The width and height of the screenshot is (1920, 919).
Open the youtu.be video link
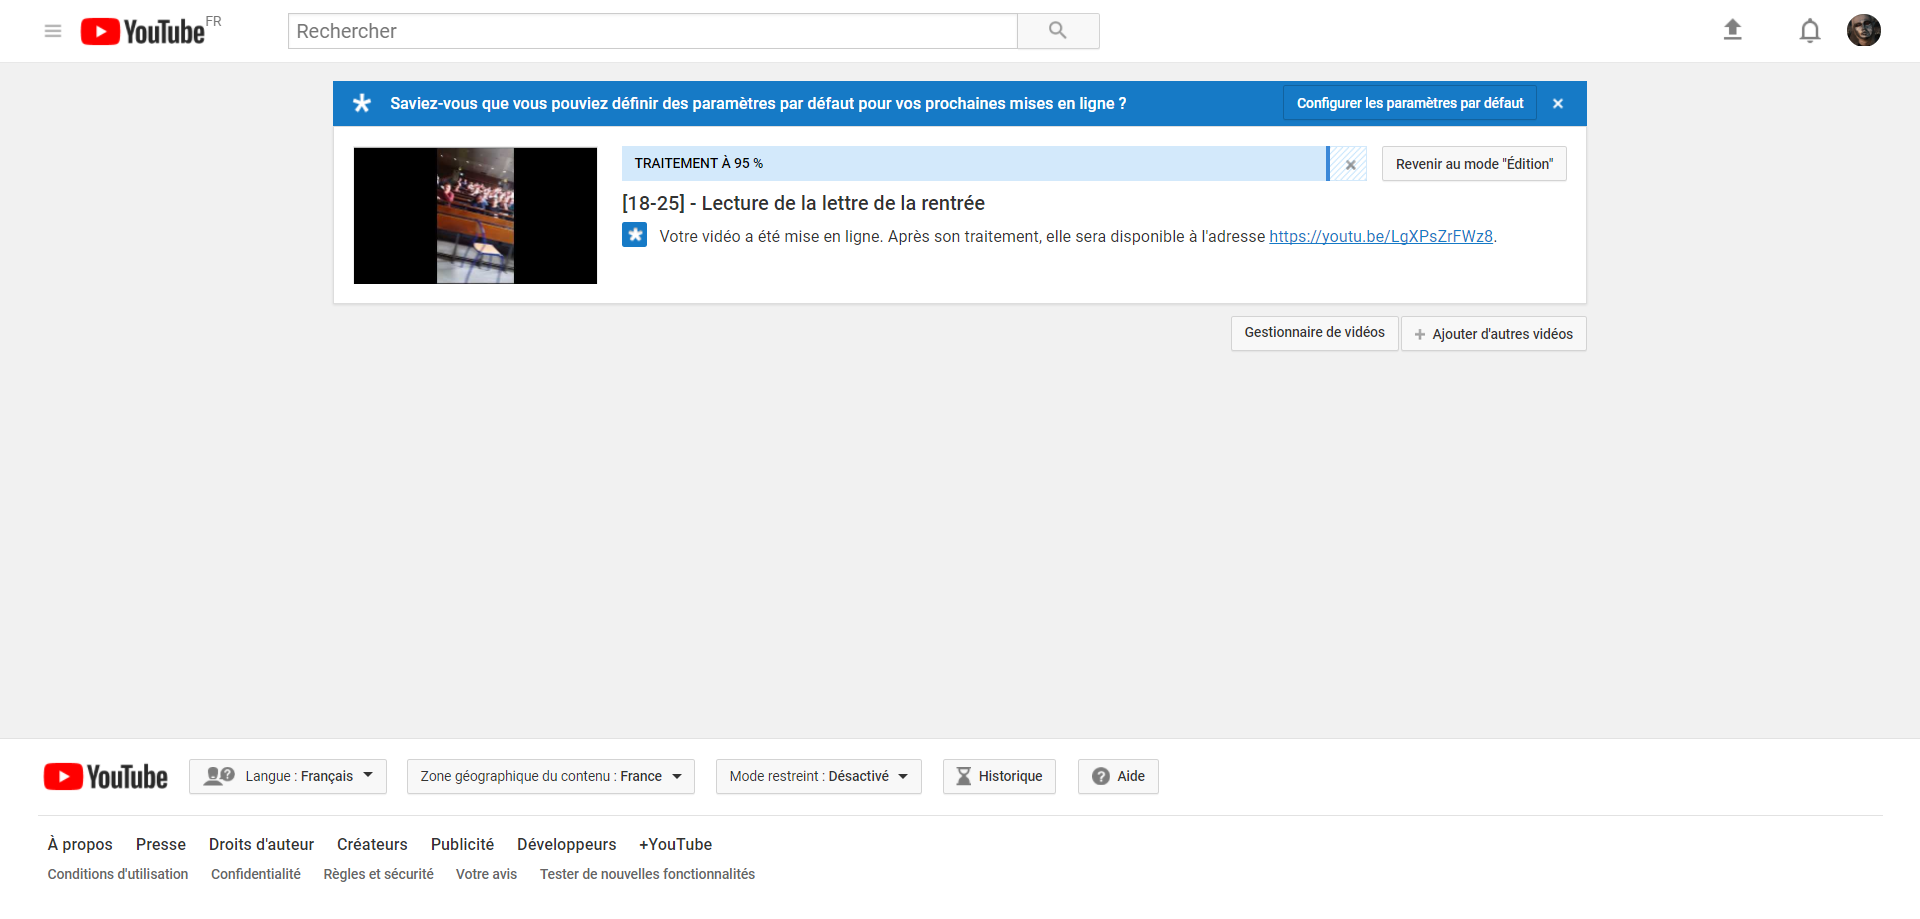point(1381,236)
